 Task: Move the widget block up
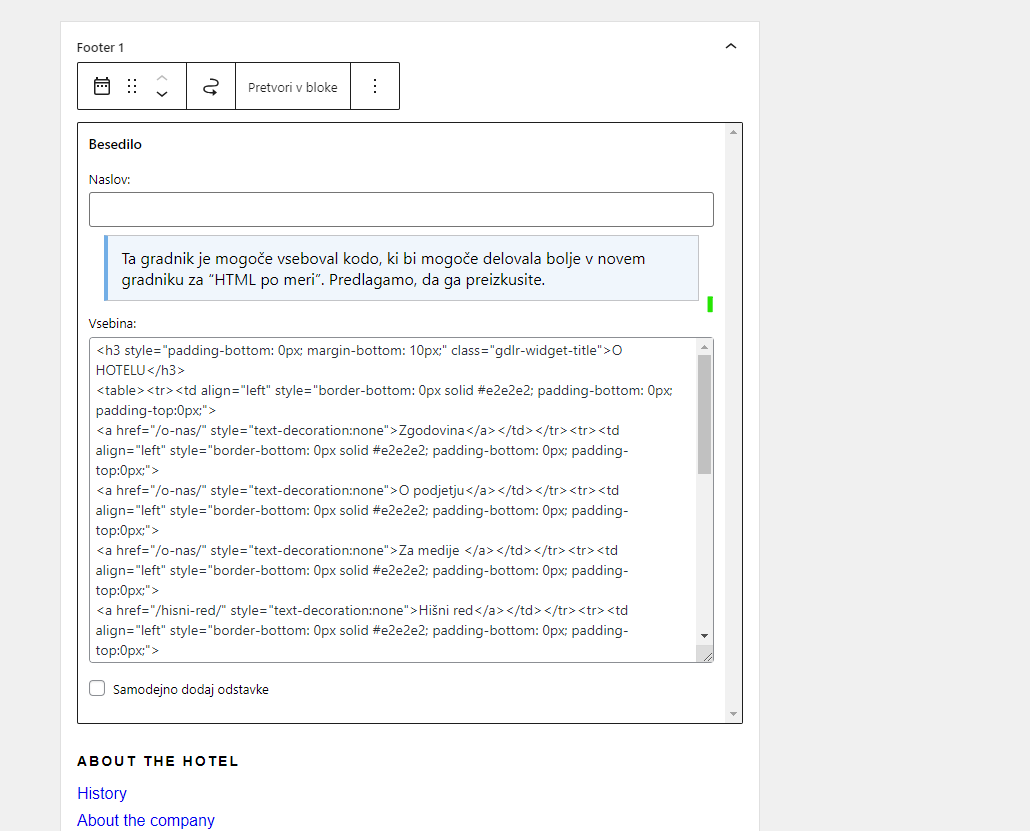pos(162,78)
